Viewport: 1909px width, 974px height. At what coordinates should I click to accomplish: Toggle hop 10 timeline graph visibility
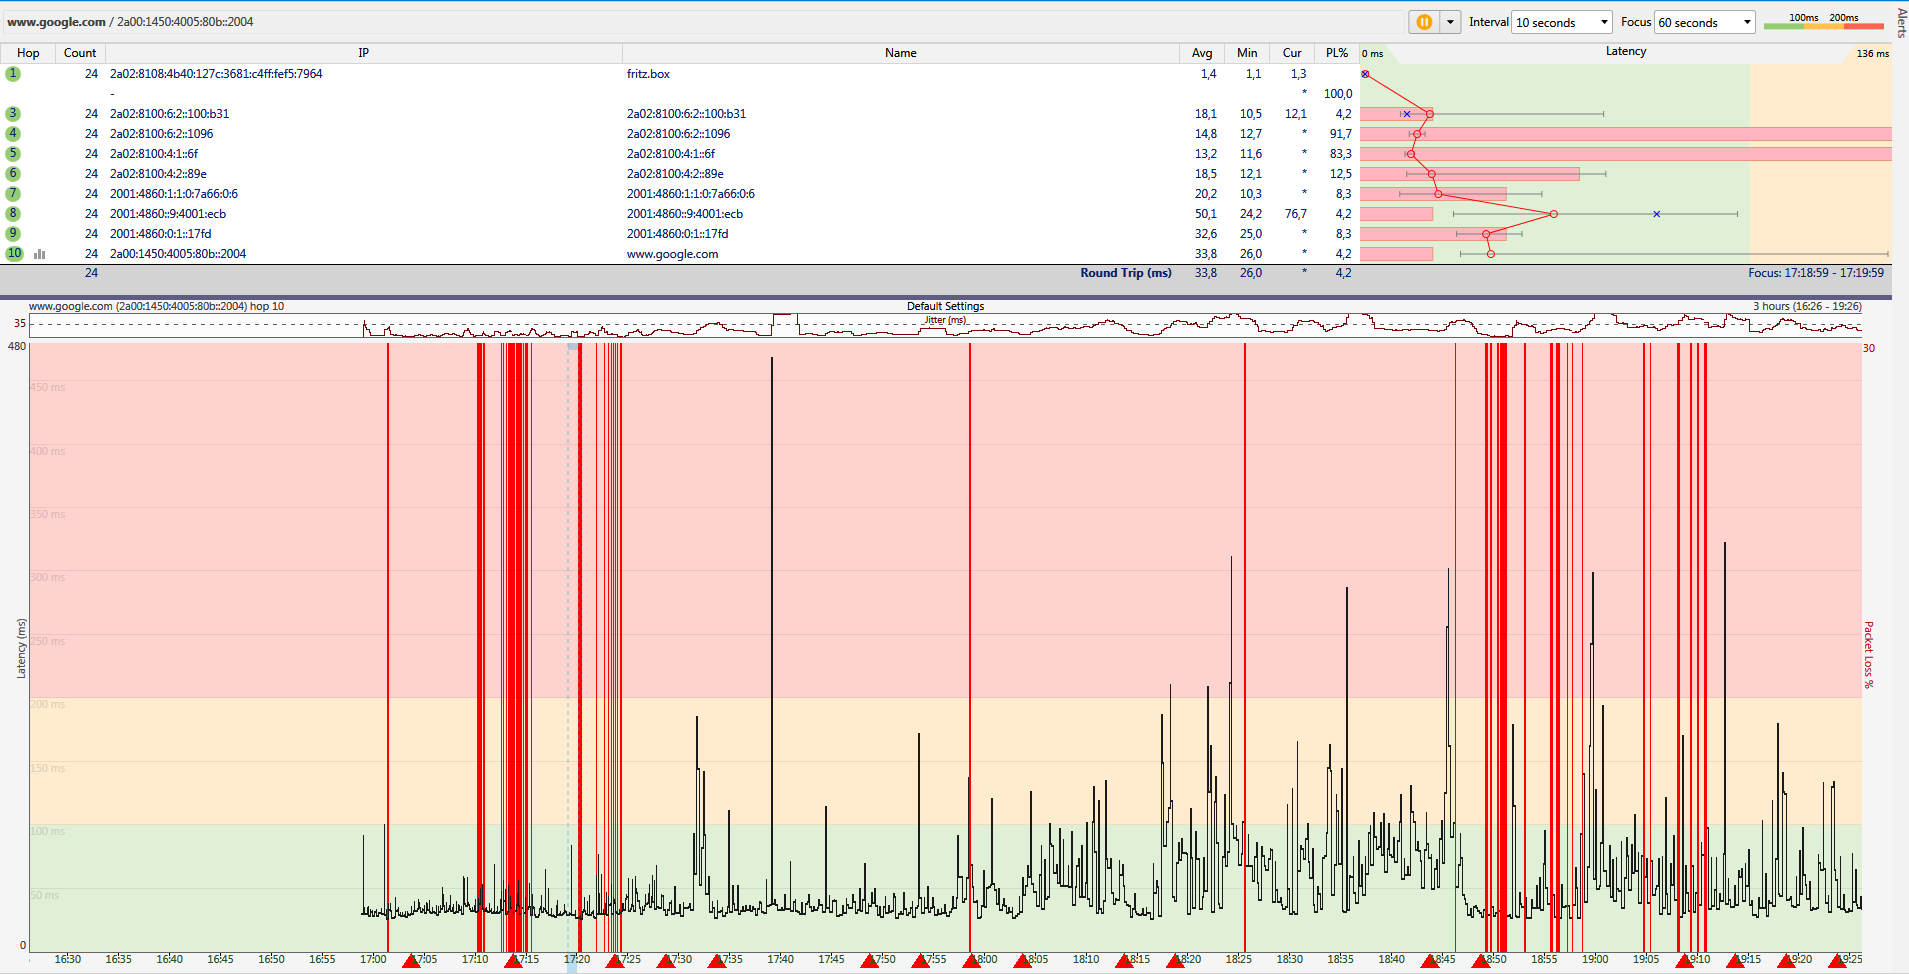coord(40,254)
